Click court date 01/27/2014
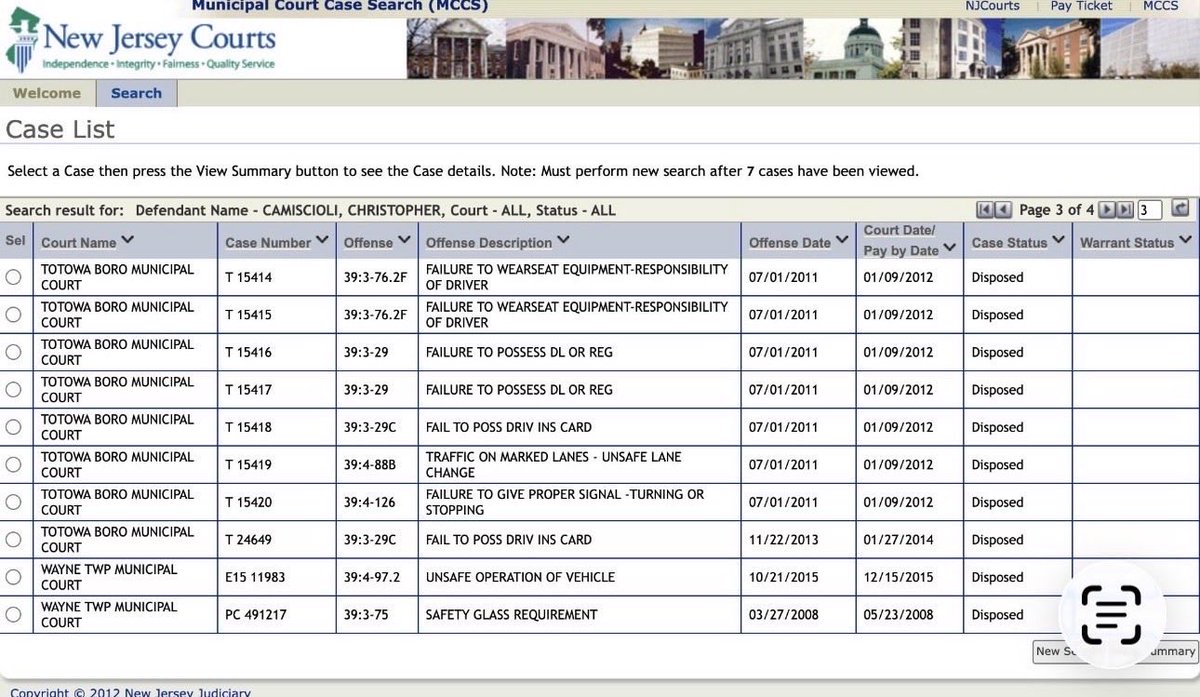The width and height of the screenshot is (1200, 697). pos(898,539)
